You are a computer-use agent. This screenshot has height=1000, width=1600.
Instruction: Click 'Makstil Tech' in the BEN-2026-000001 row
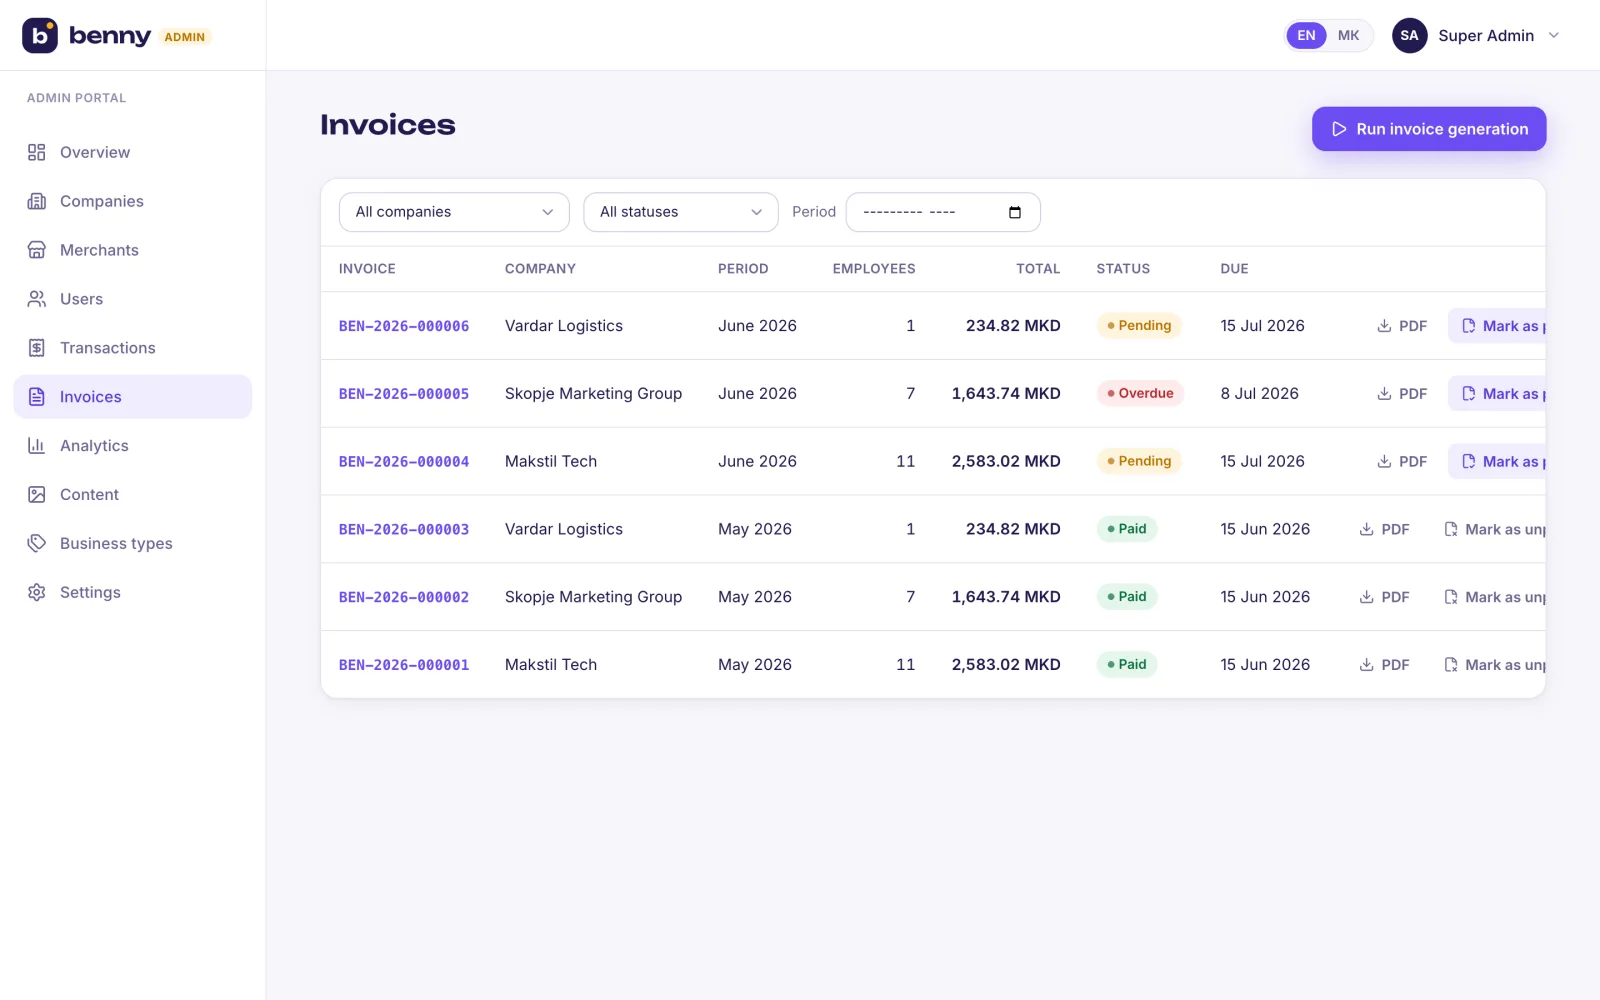click(551, 665)
